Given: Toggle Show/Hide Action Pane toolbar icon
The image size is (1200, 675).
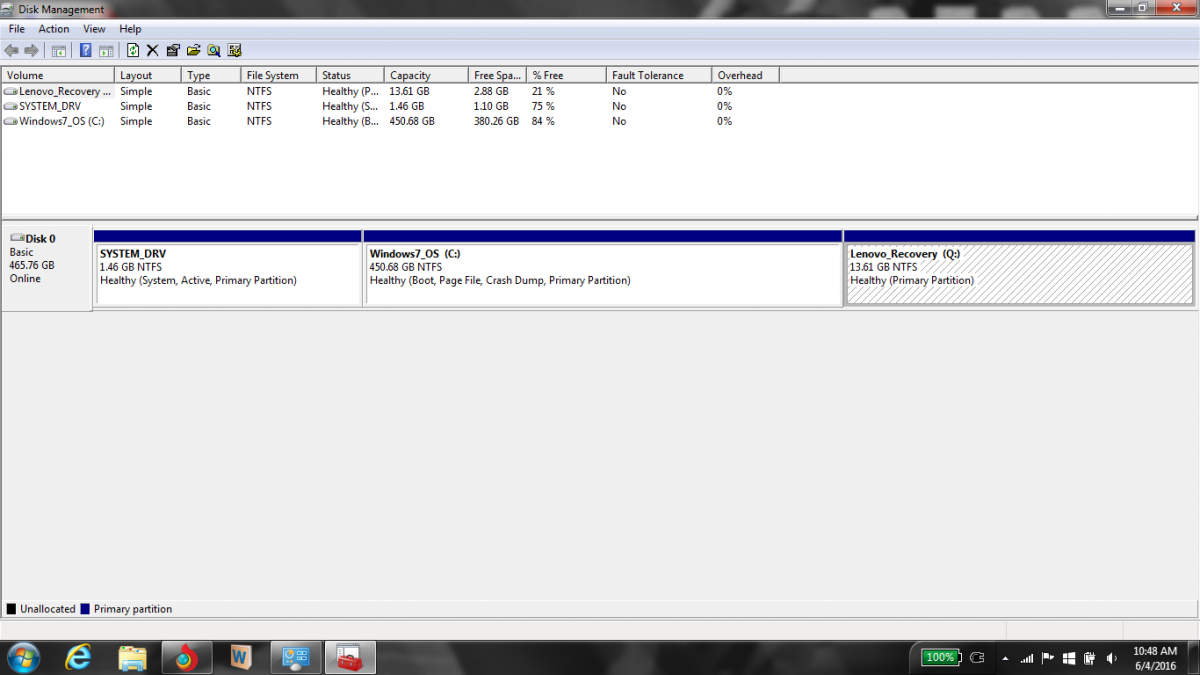Looking at the screenshot, I should click(x=106, y=50).
